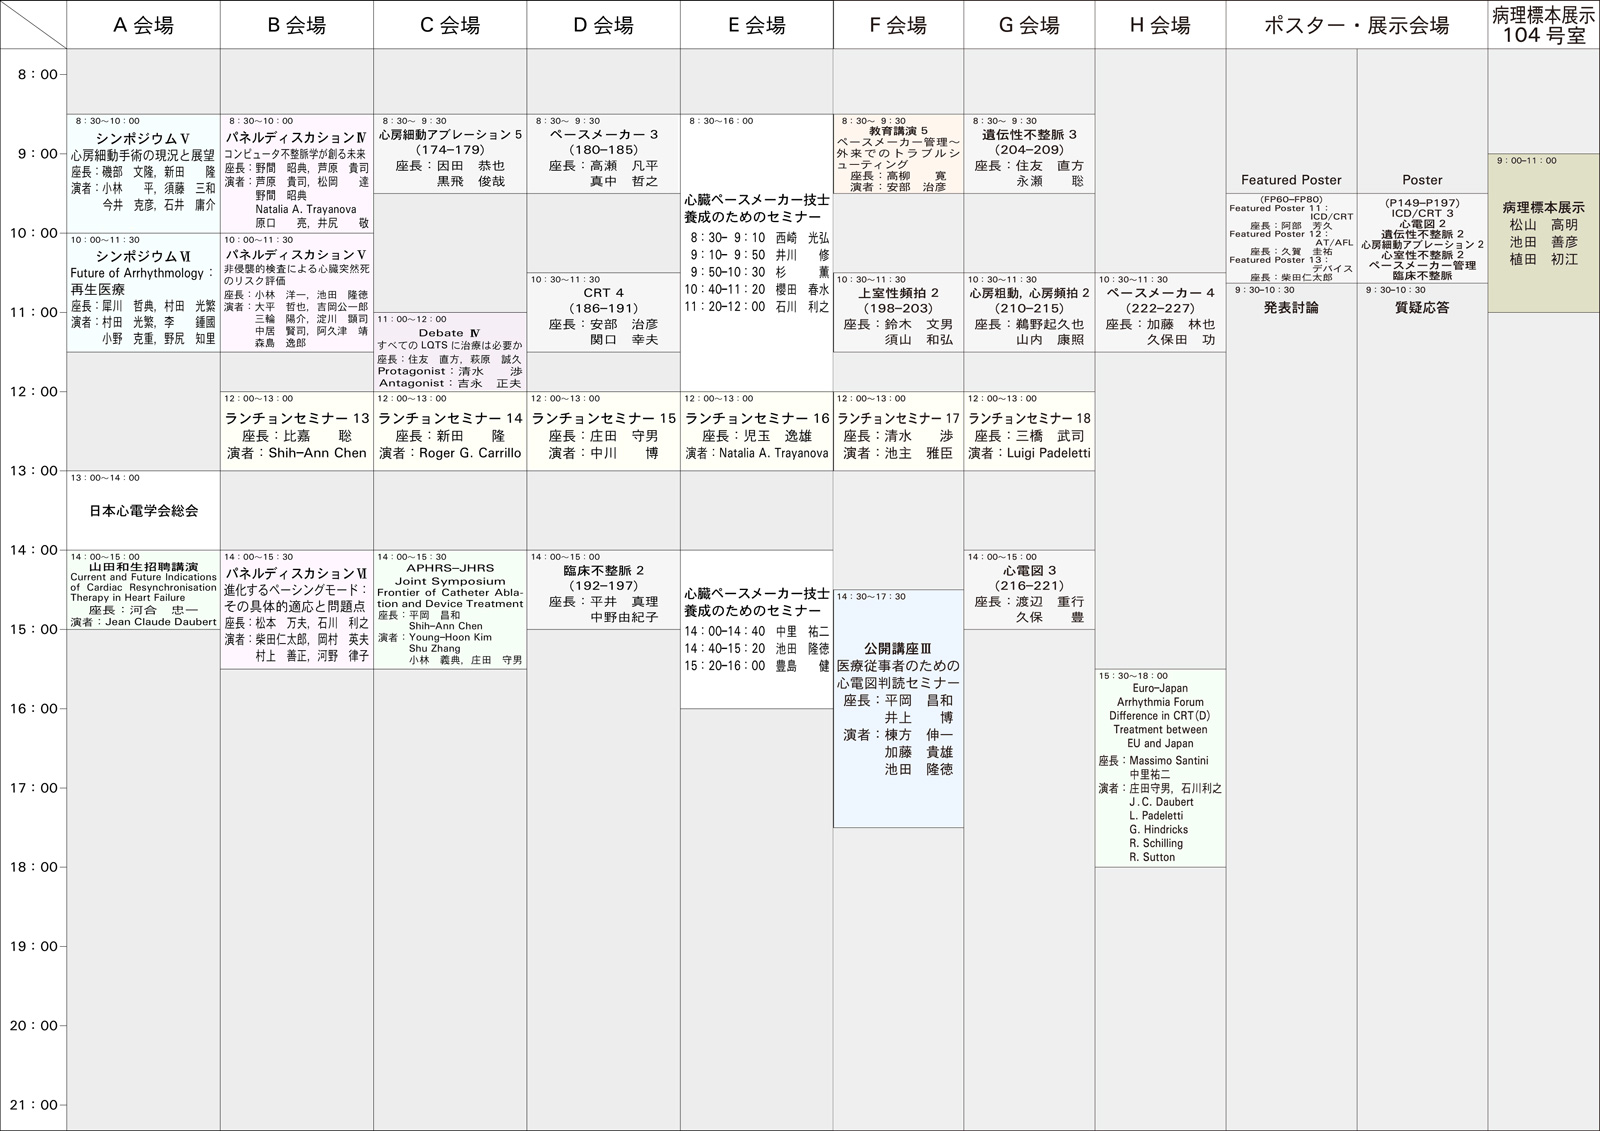Open the 公開講座III session block
Screen dimensions: 1600x1131
pyautogui.click(x=898, y=708)
